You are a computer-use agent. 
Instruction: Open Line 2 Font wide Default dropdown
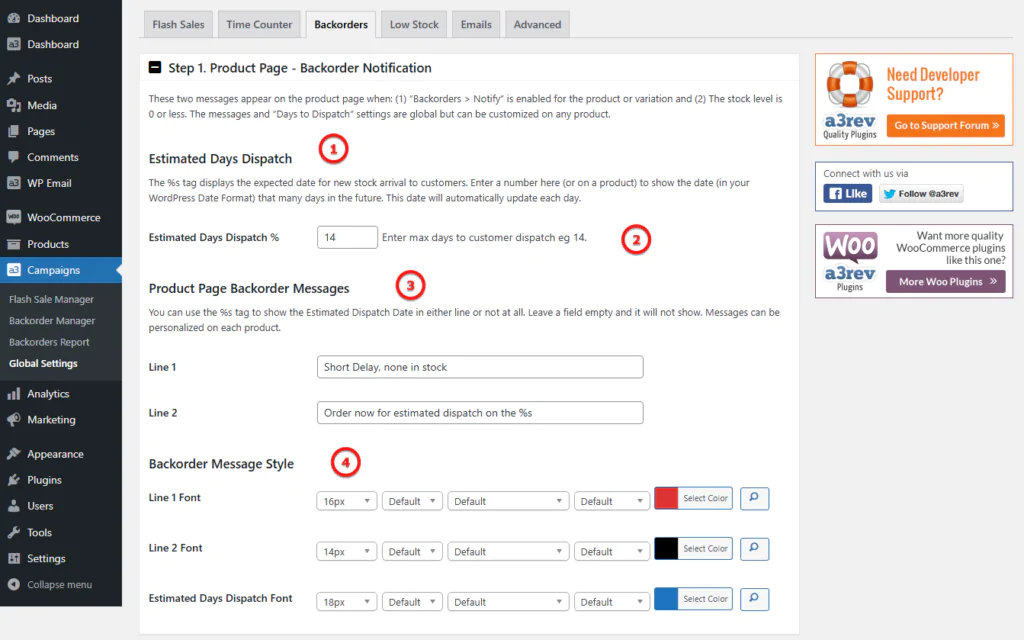[507, 551]
